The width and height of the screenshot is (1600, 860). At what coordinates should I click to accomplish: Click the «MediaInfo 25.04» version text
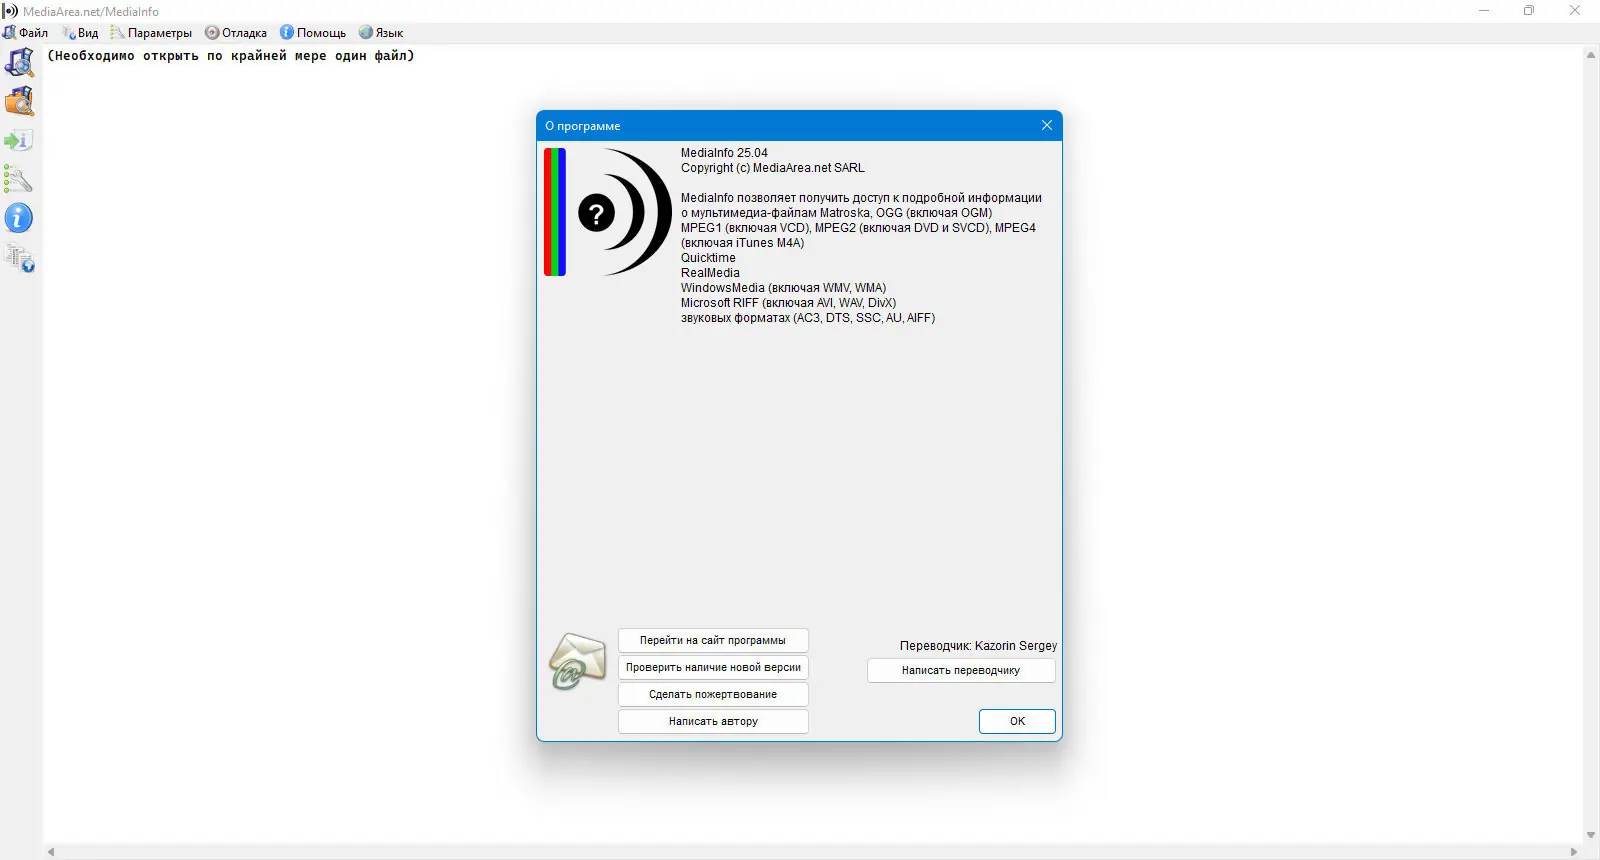pos(724,153)
